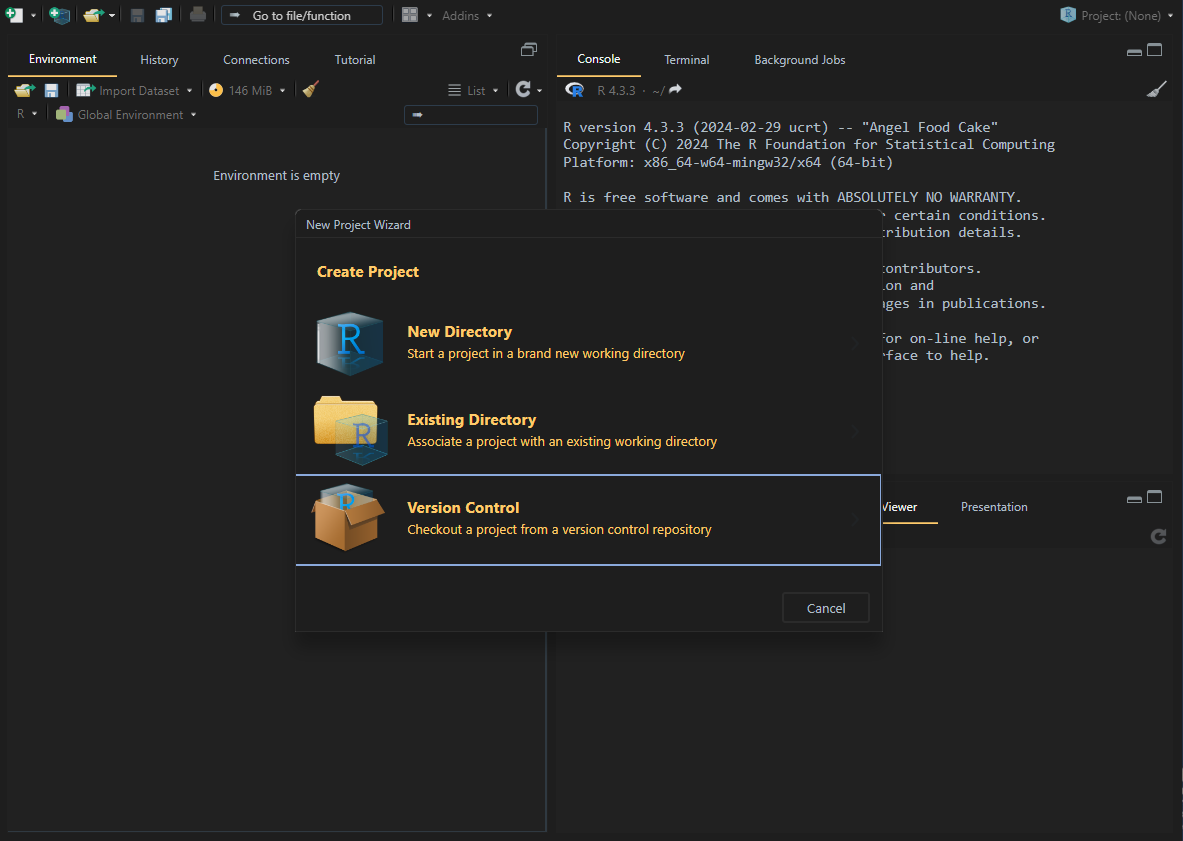Click the Global Environment selector
The height and width of the screenshot is (841, 1183).
pos(126,115)
